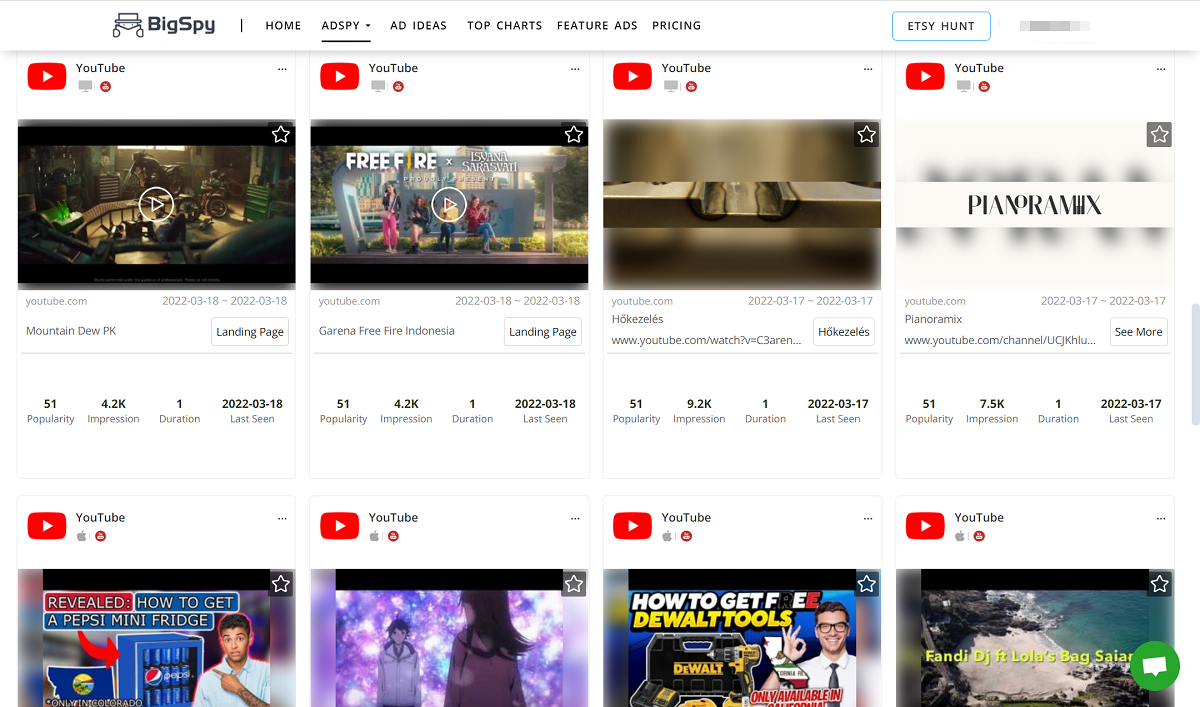Screen dimensions: 1200x707
Task: Click Landing Page button for Garena Free Fire
Action: pos(543,332)
